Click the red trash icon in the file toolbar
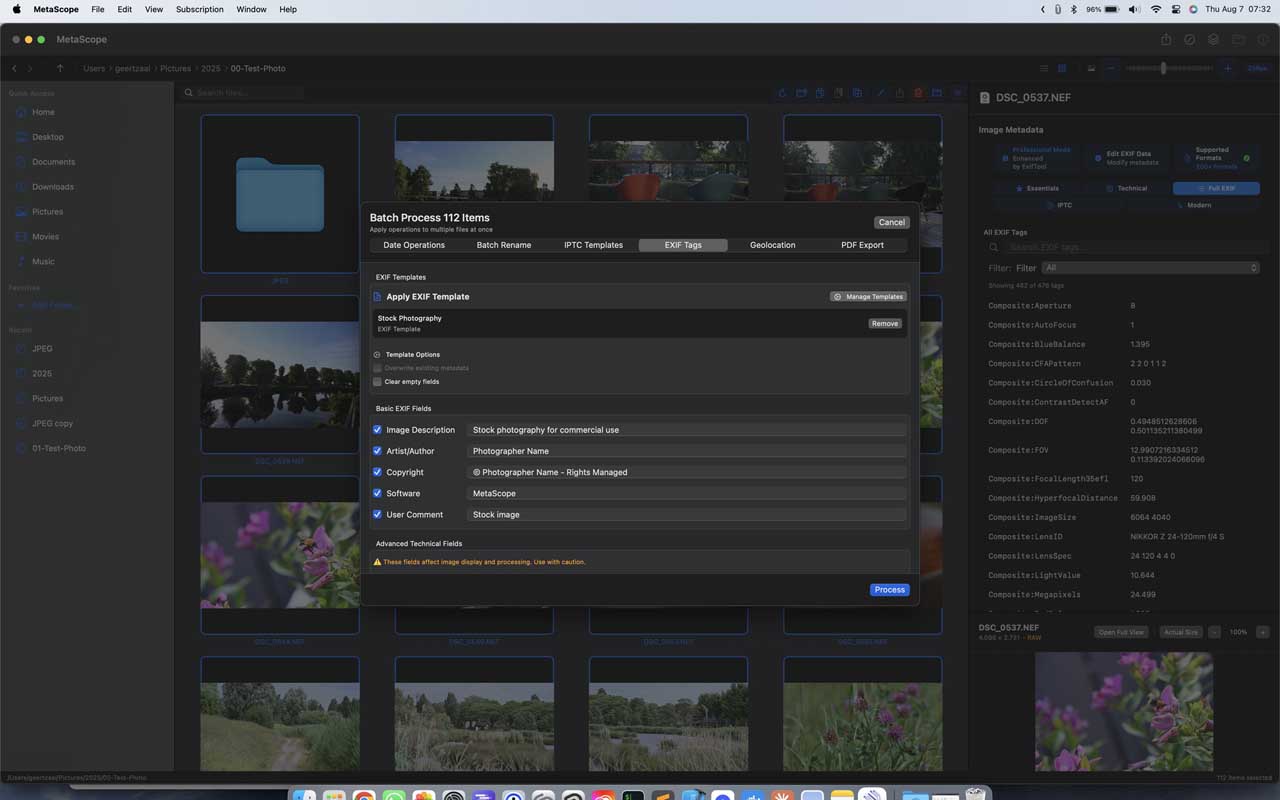The width and height of the screenshot is (1280, 800). click(918, 93)
